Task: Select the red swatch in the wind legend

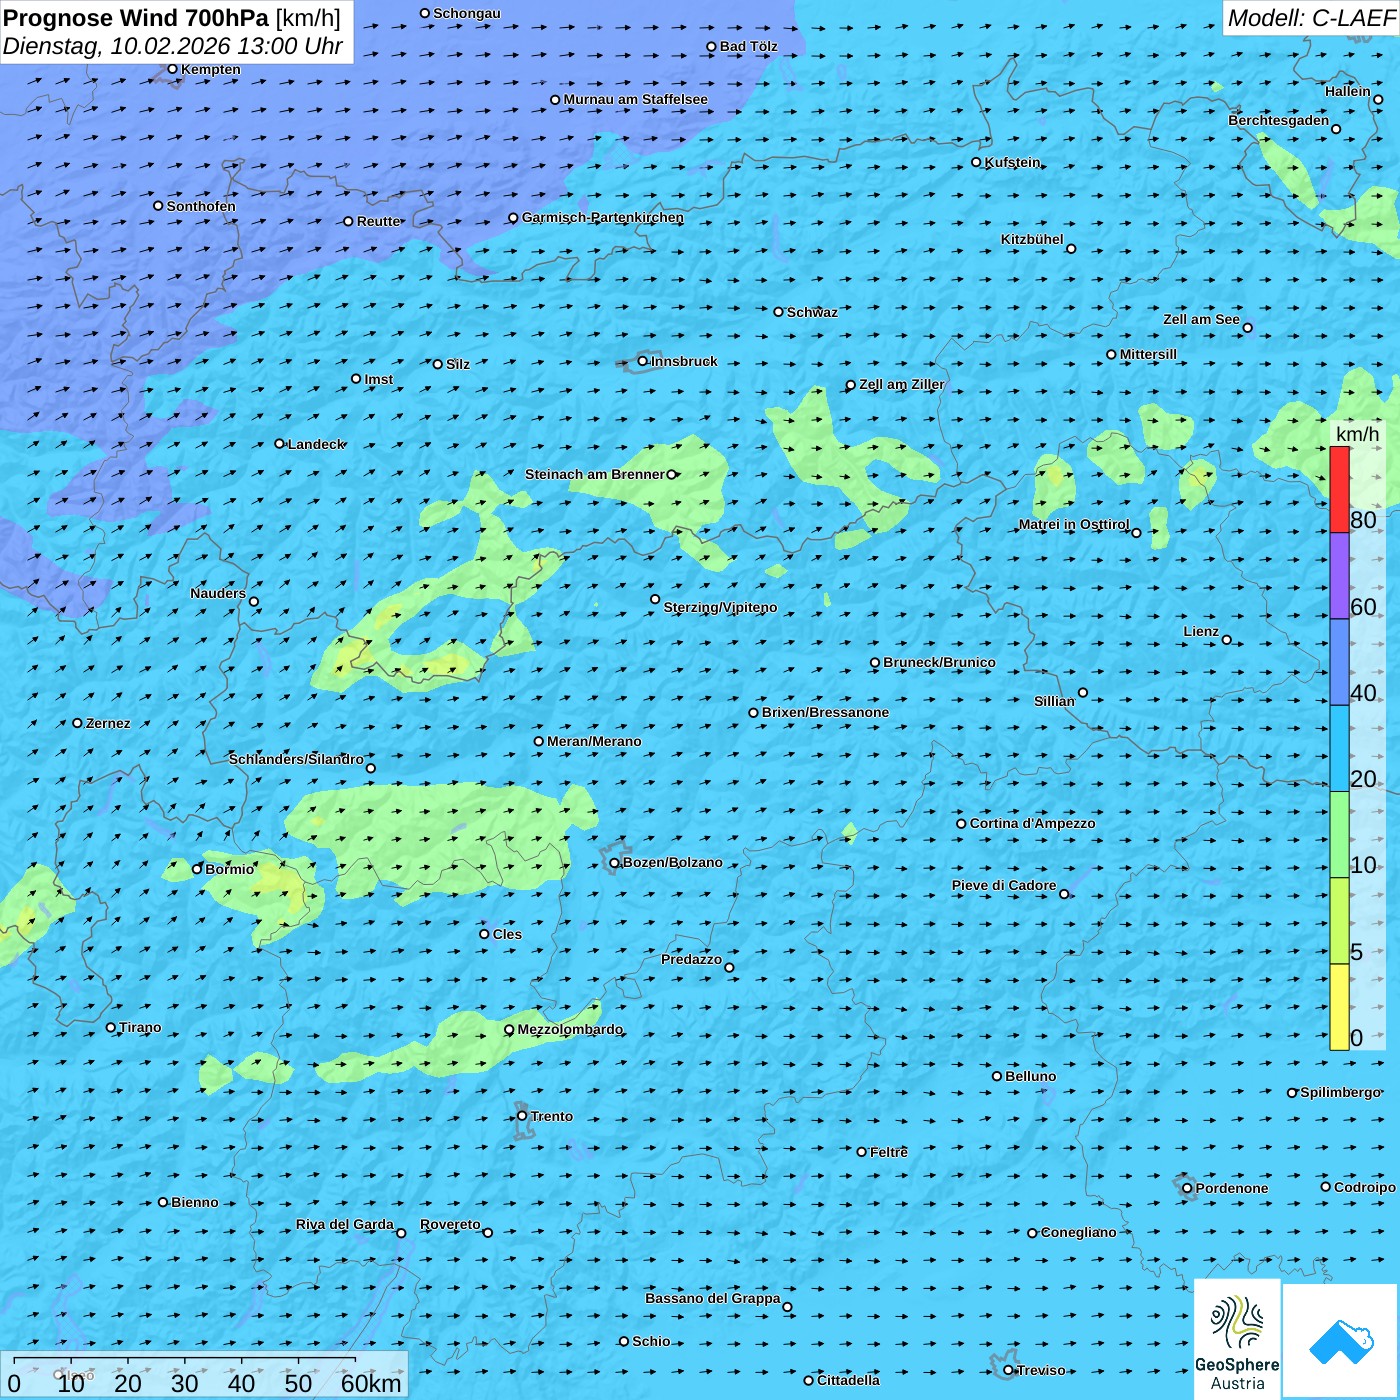Action: pos(1339,489)
